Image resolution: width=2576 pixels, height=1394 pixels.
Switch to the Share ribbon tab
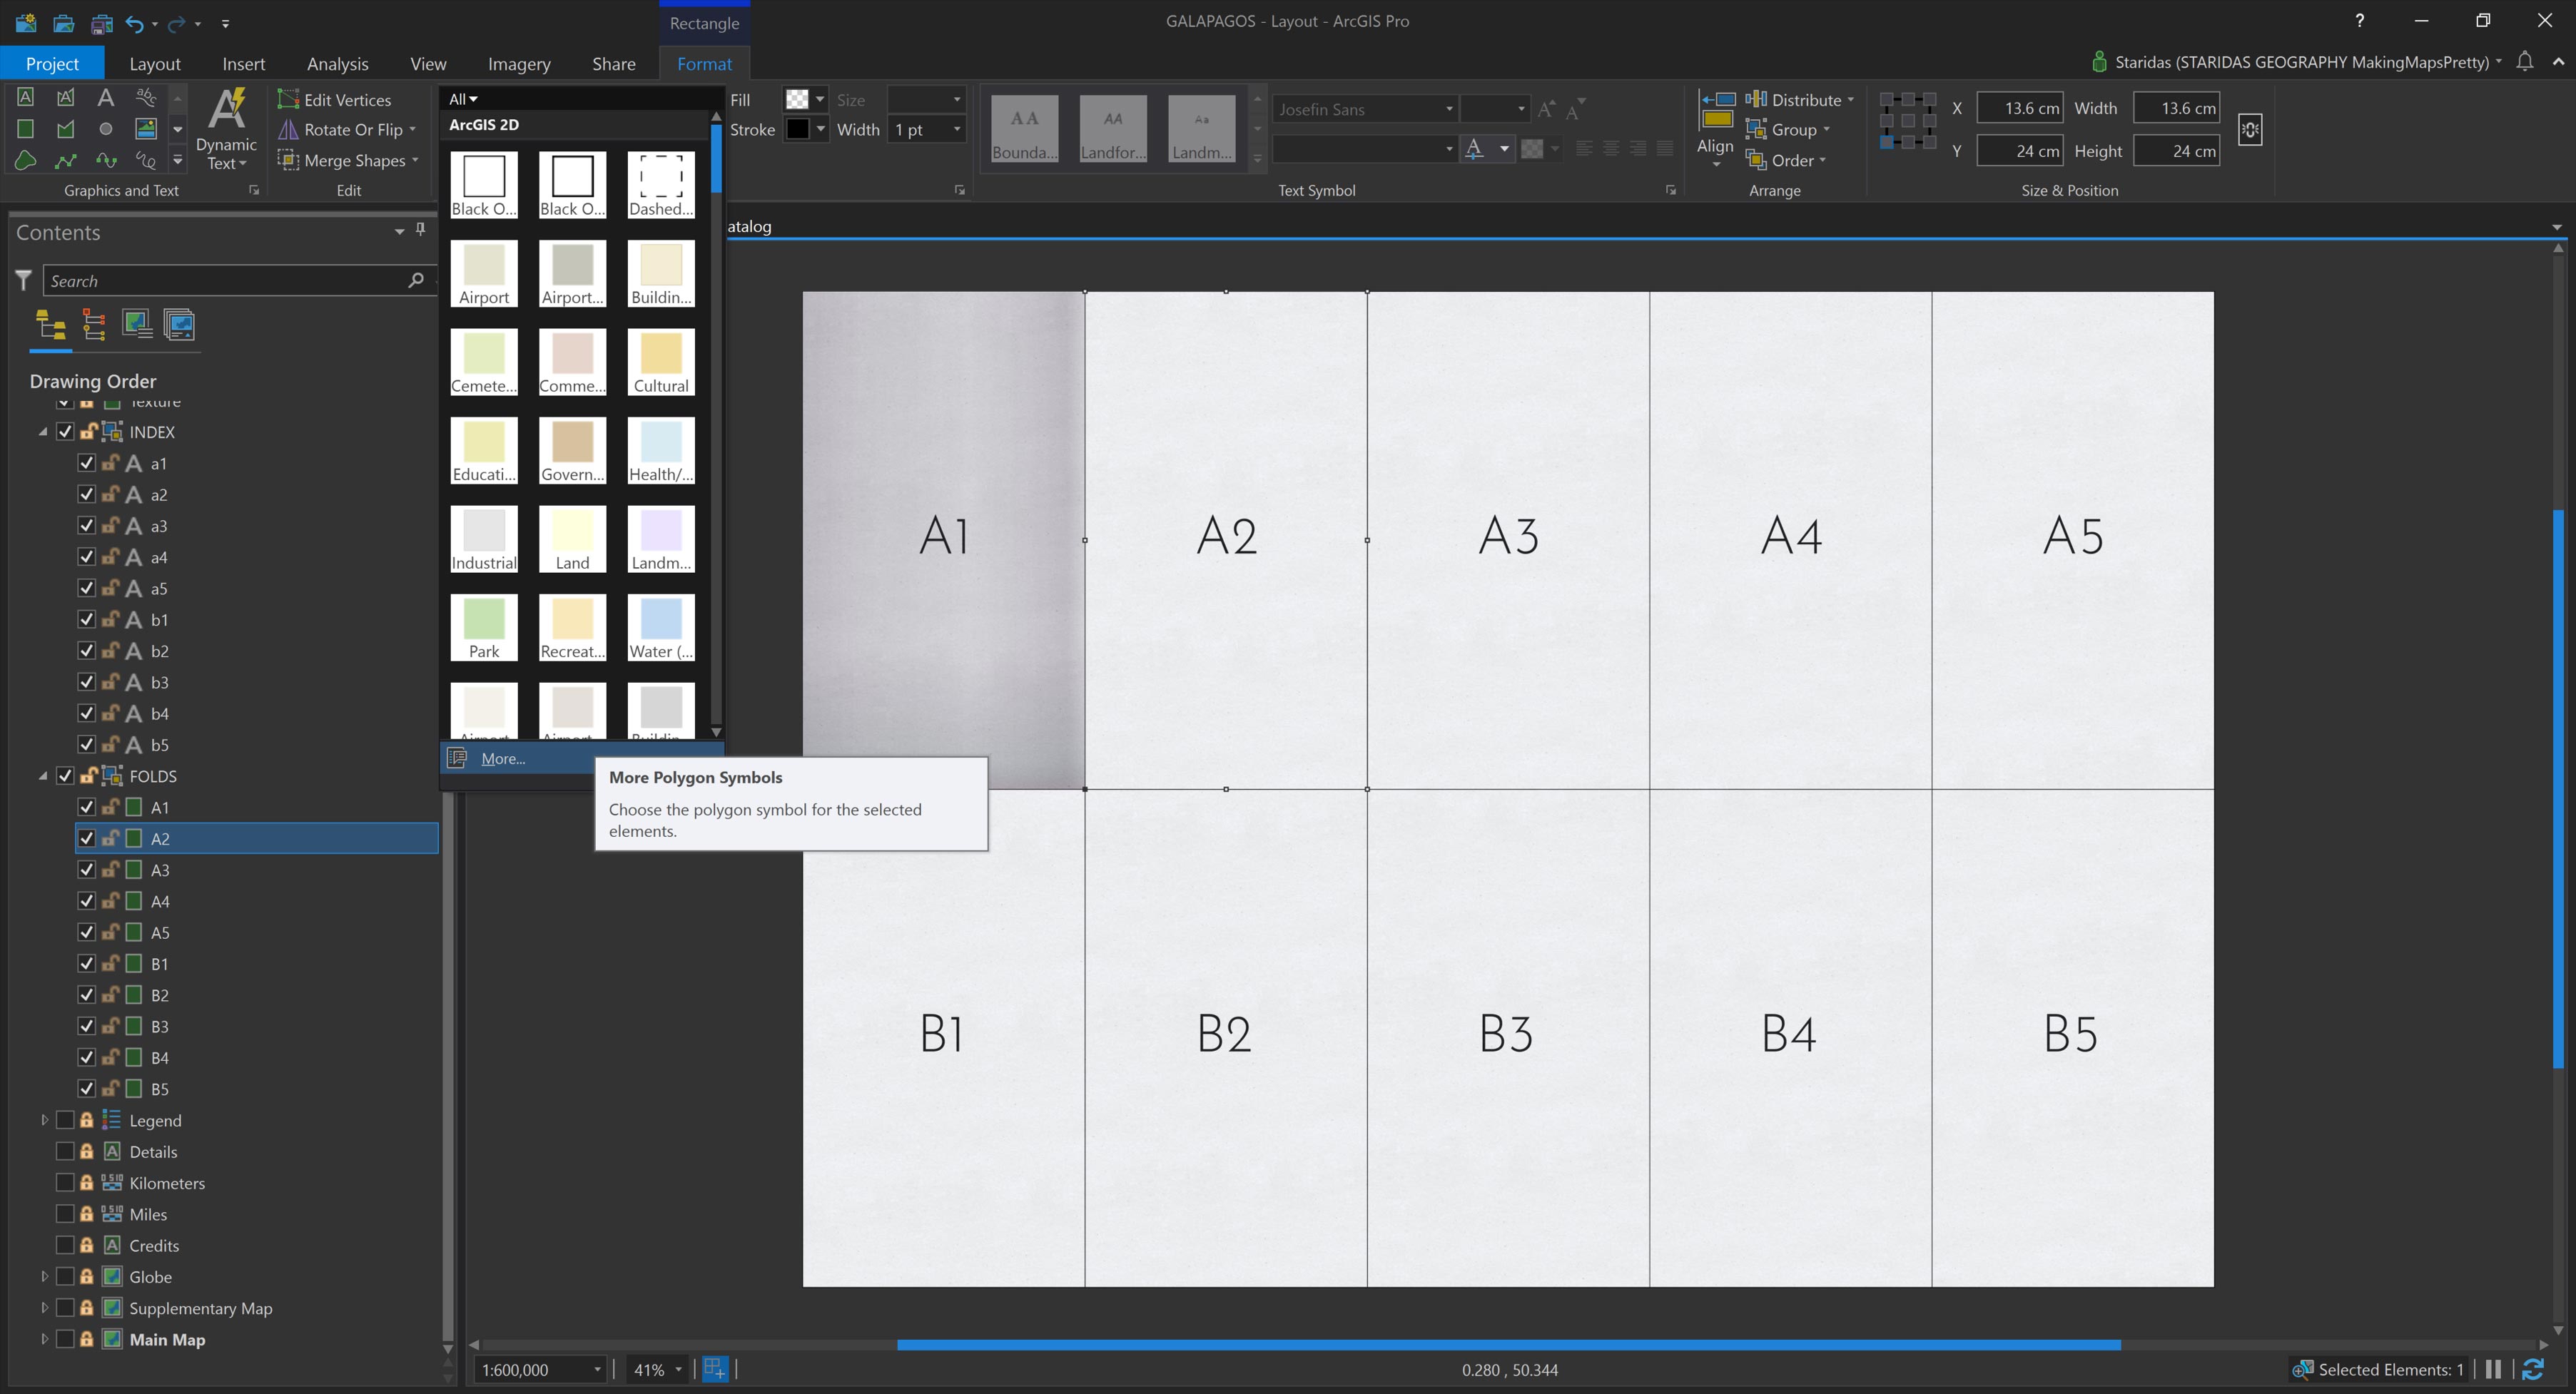tap(614, 63)
